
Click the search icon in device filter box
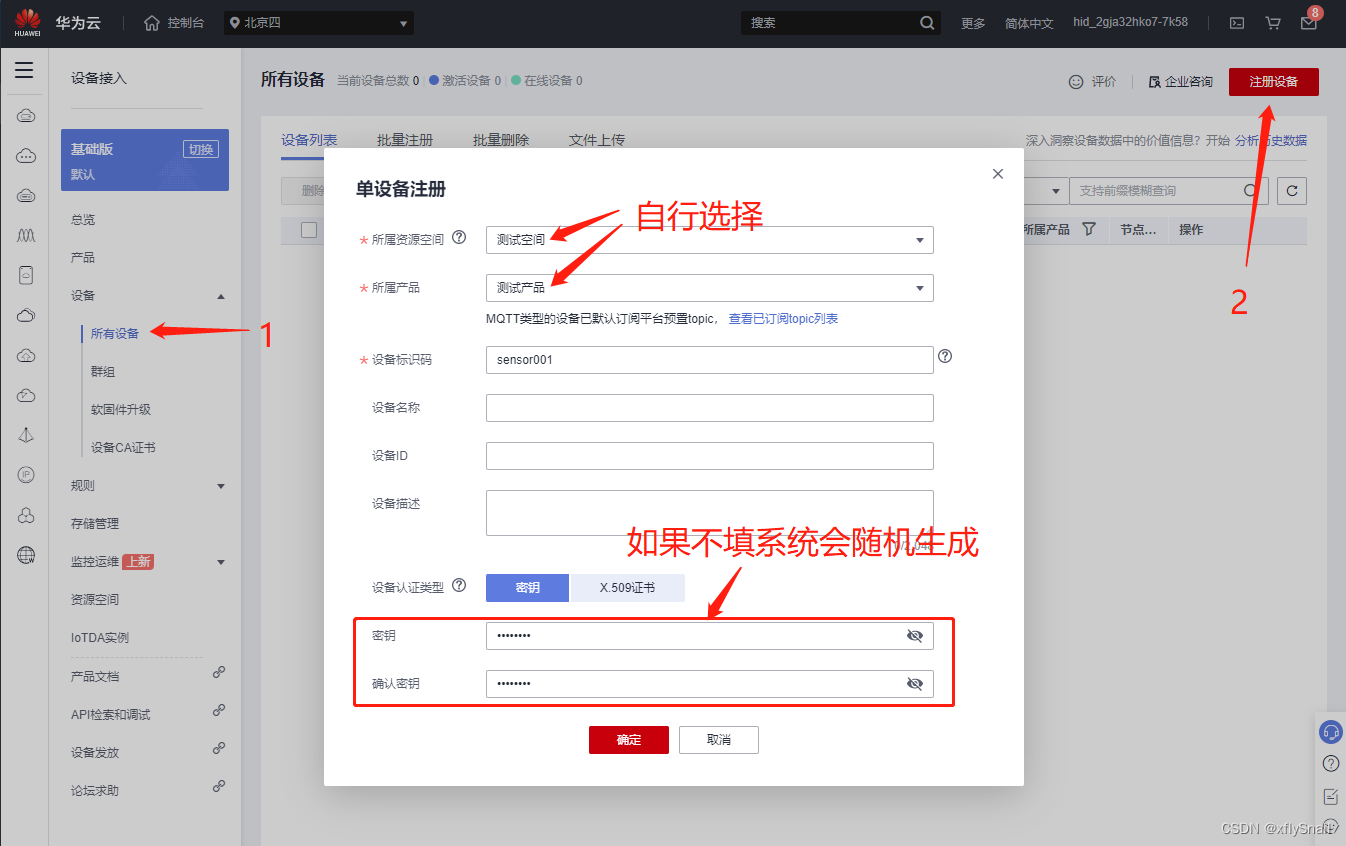[x=1251, y=190]
